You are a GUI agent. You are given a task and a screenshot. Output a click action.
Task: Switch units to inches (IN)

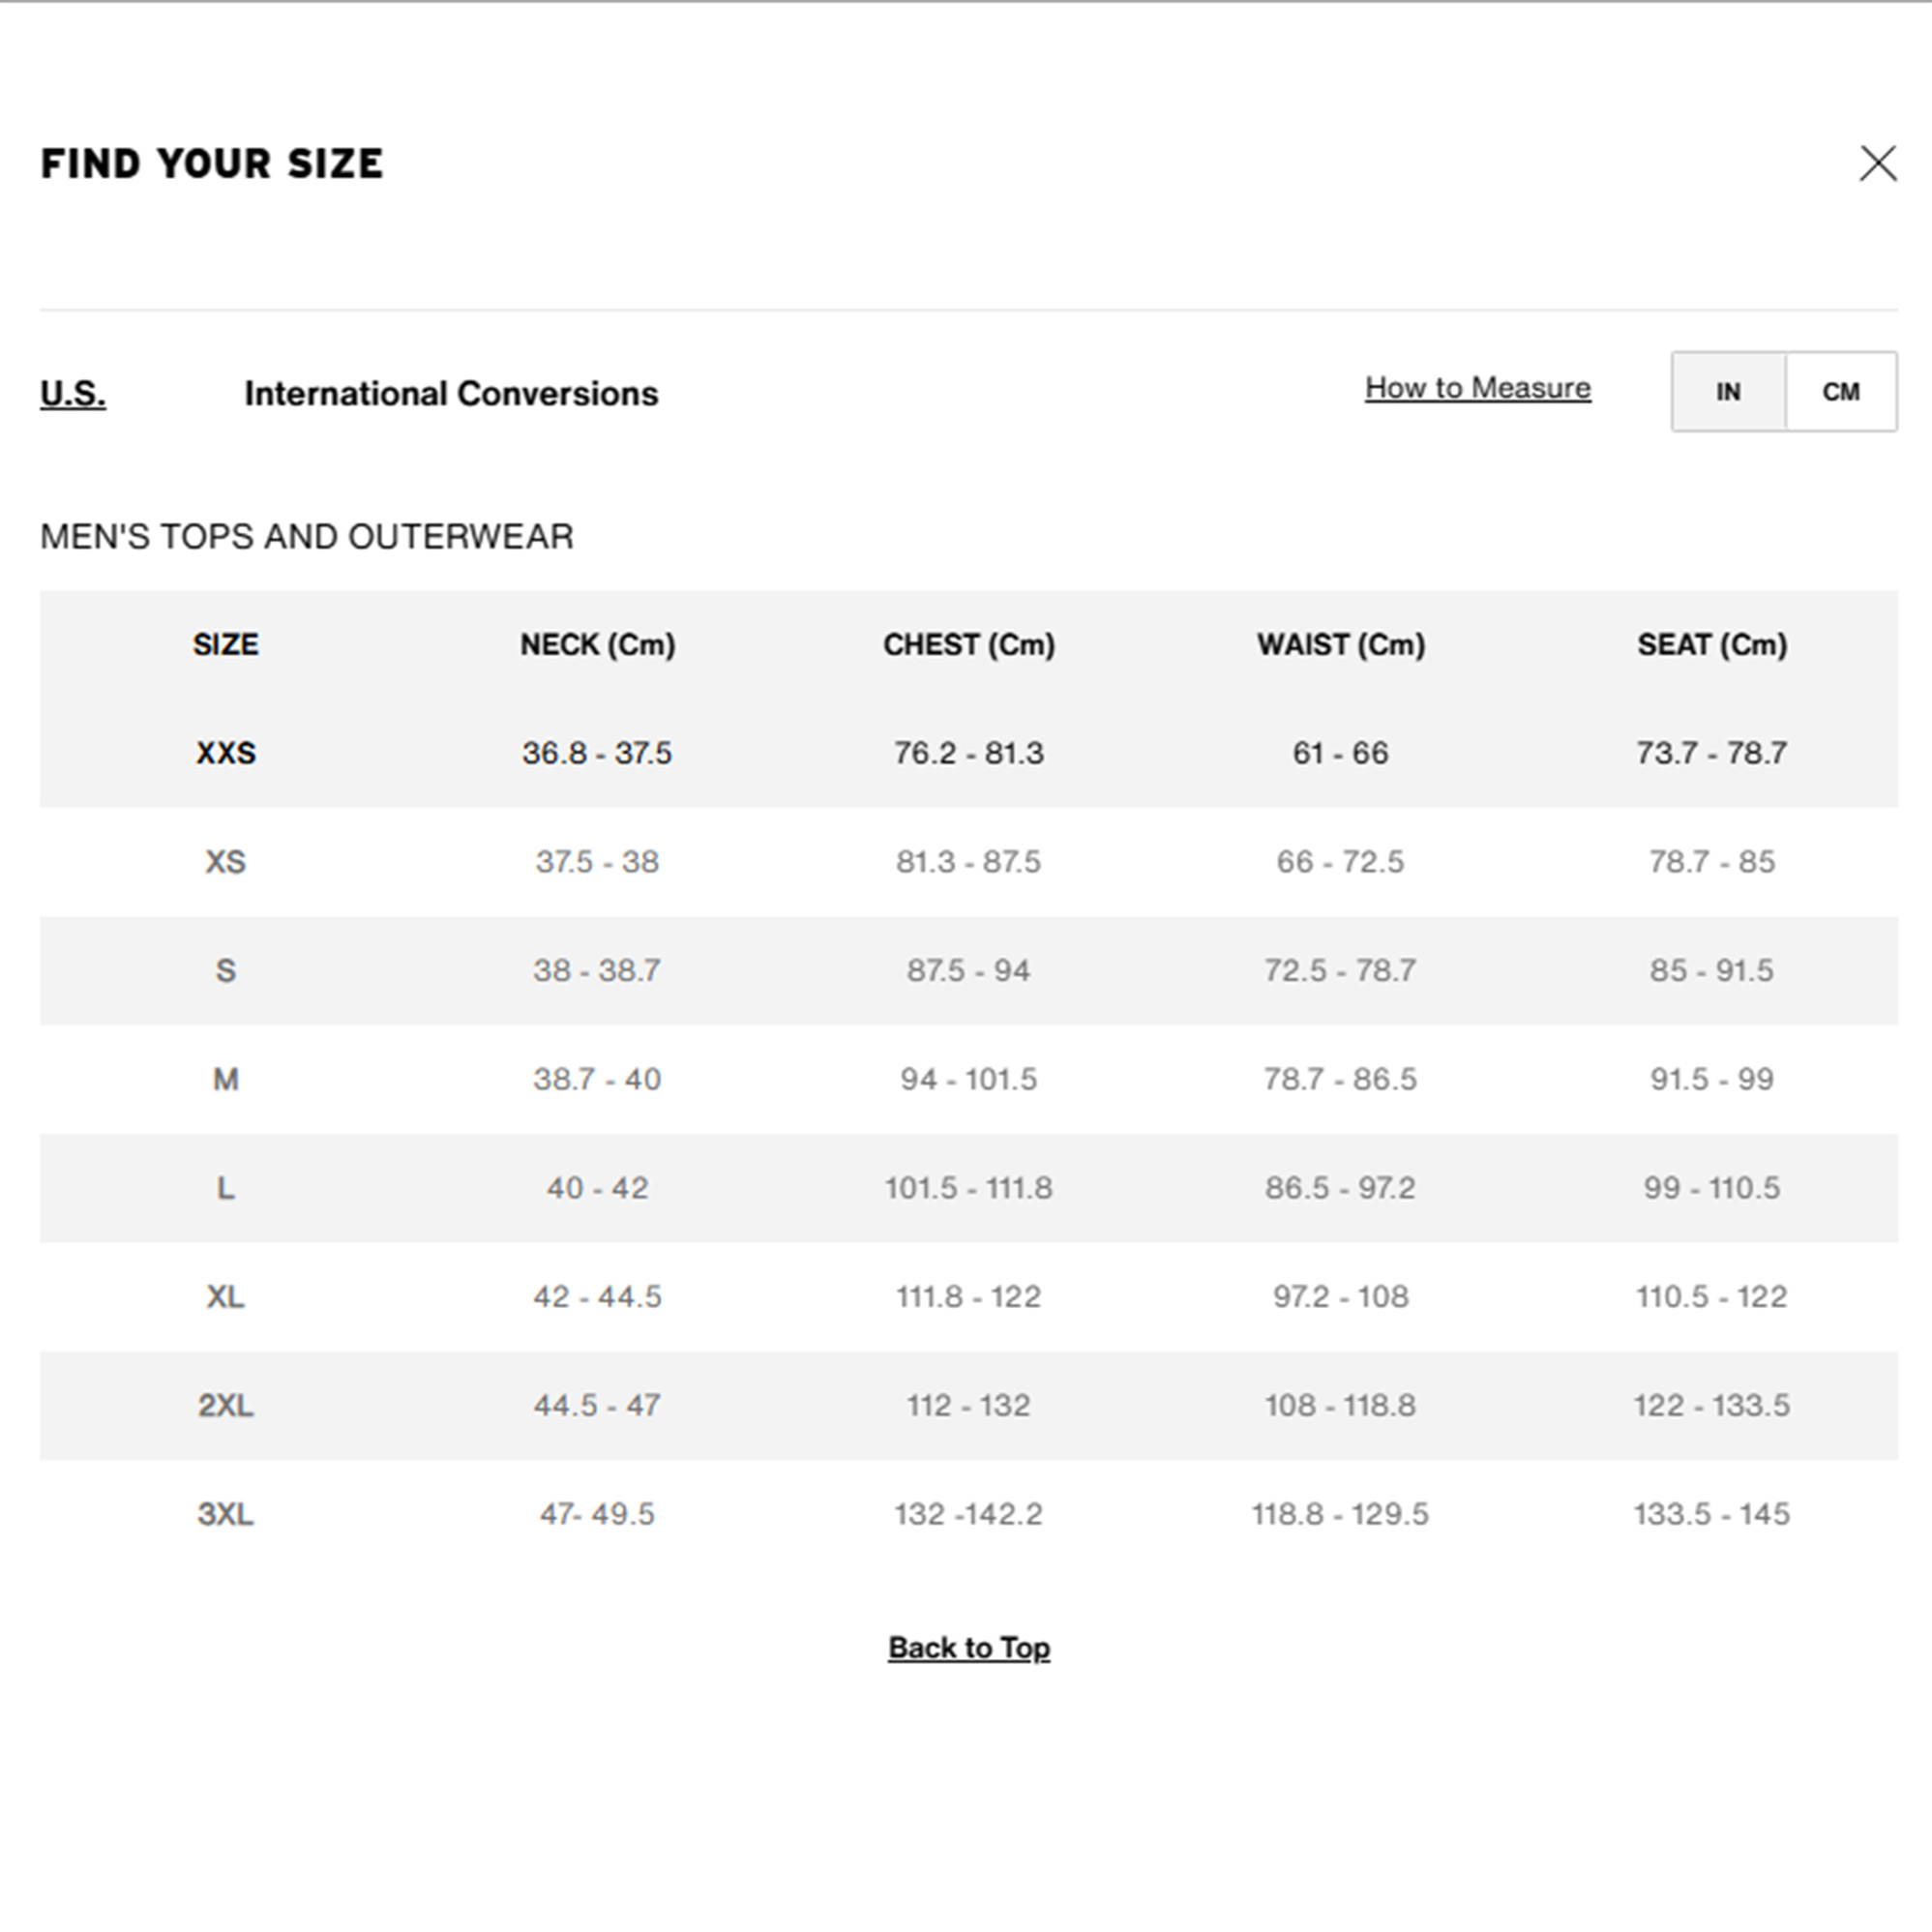[1728, 392]
